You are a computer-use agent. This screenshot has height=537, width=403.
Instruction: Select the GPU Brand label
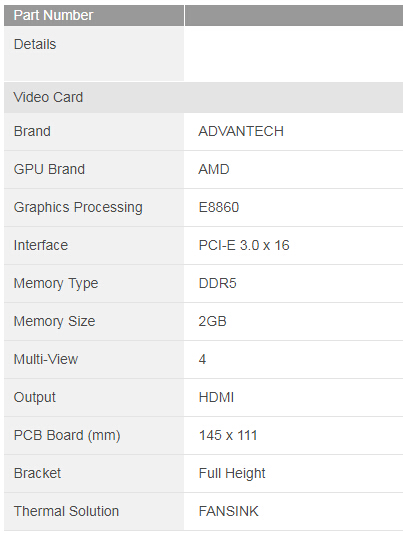(x=49, y=170)
